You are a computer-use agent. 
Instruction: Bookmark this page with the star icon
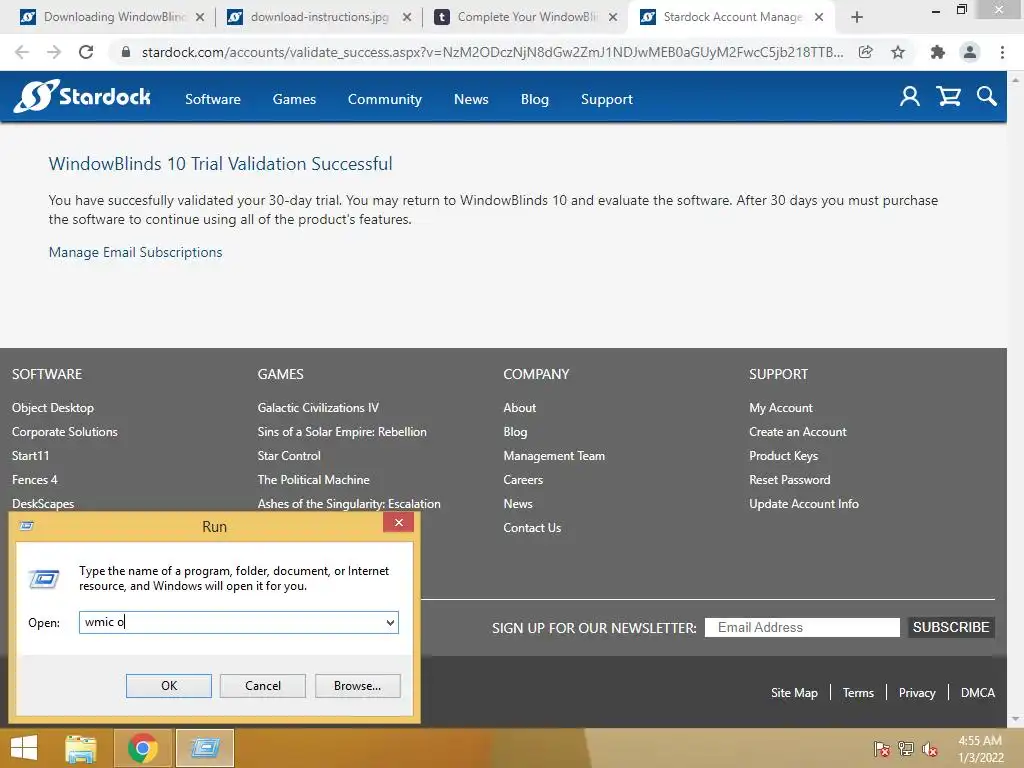pyautogui.click(x=898, y=52)
